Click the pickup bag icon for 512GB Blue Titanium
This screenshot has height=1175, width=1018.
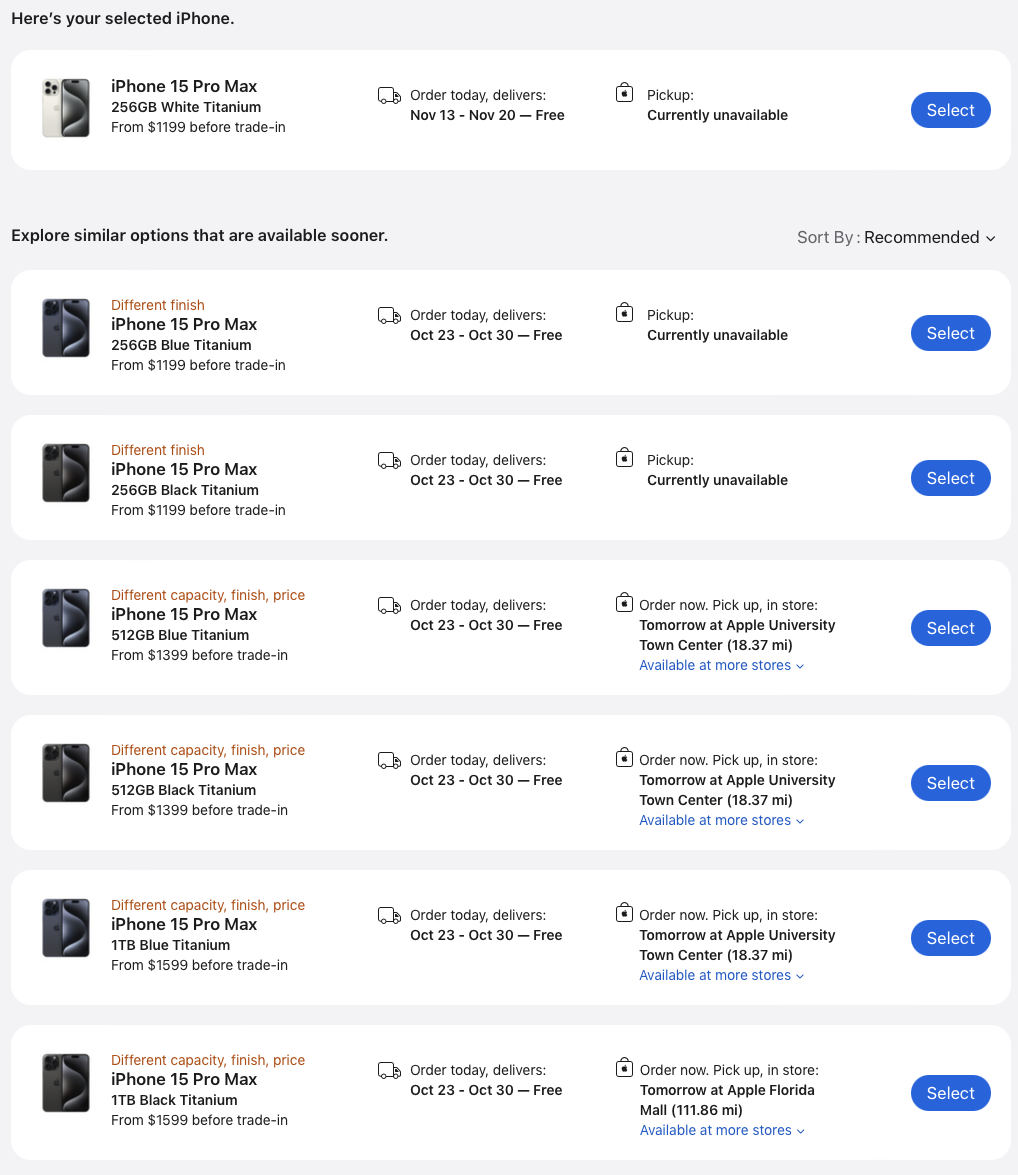(x=624, y=603)
